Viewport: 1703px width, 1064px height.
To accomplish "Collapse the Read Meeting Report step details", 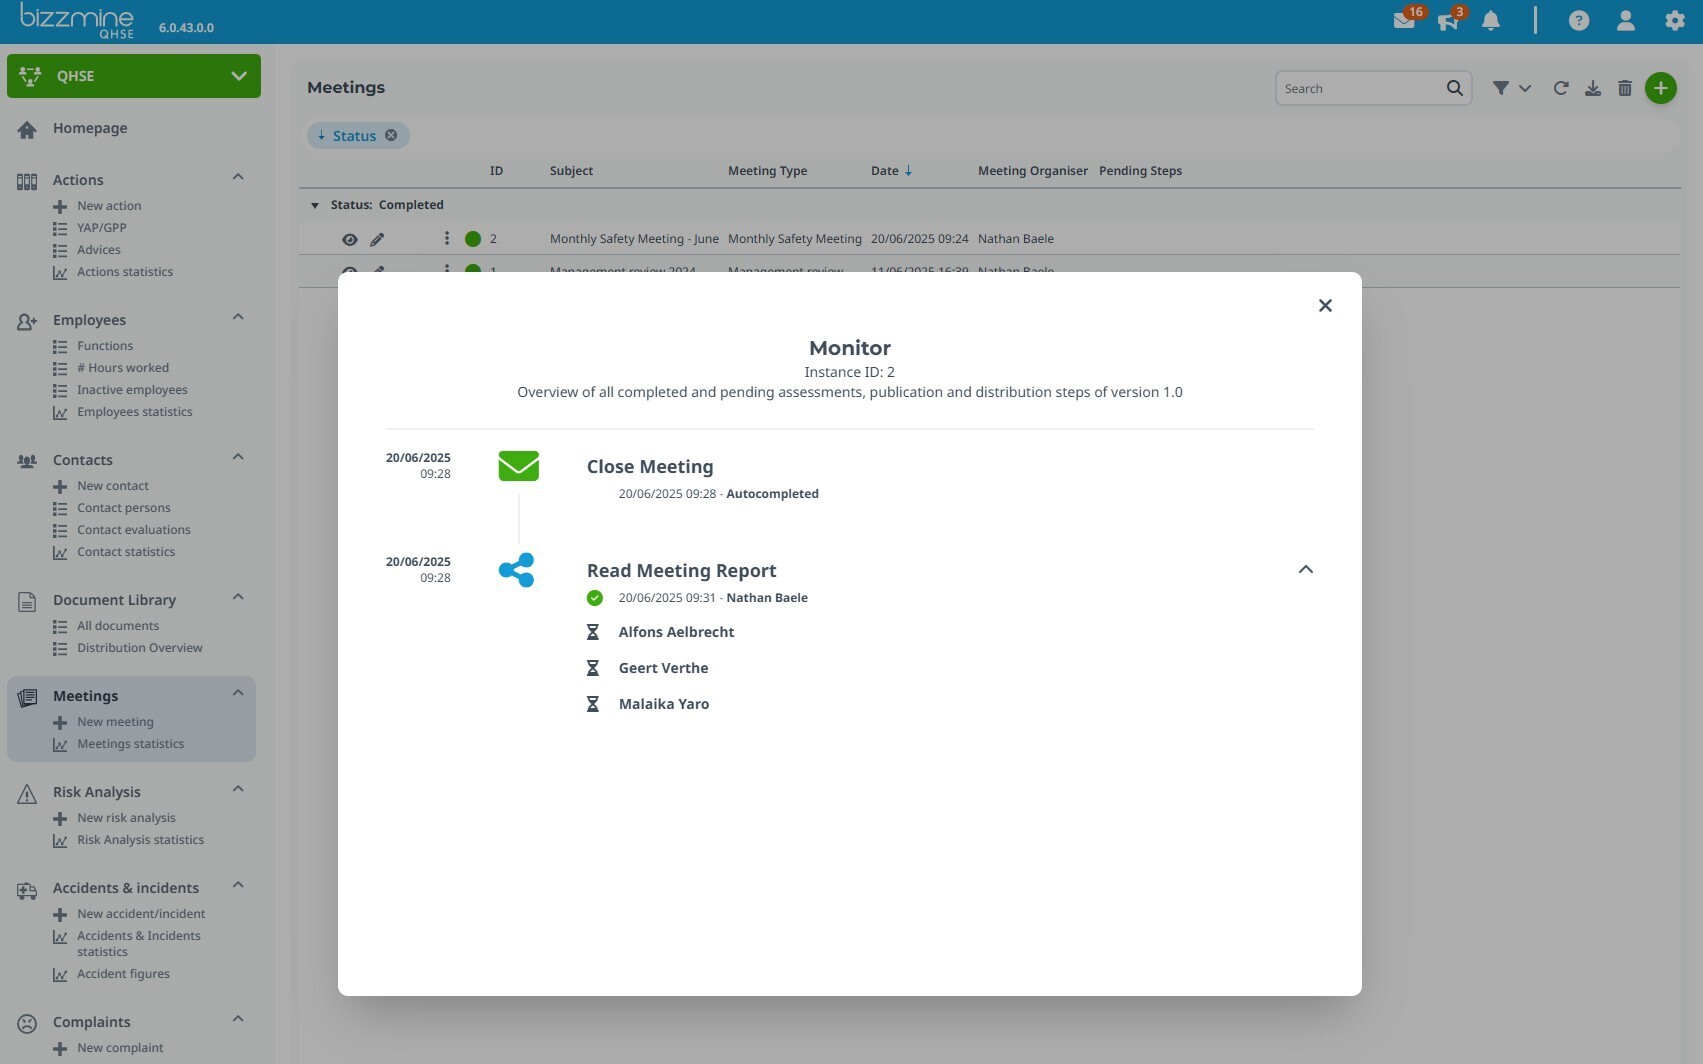I will 1305,569.
